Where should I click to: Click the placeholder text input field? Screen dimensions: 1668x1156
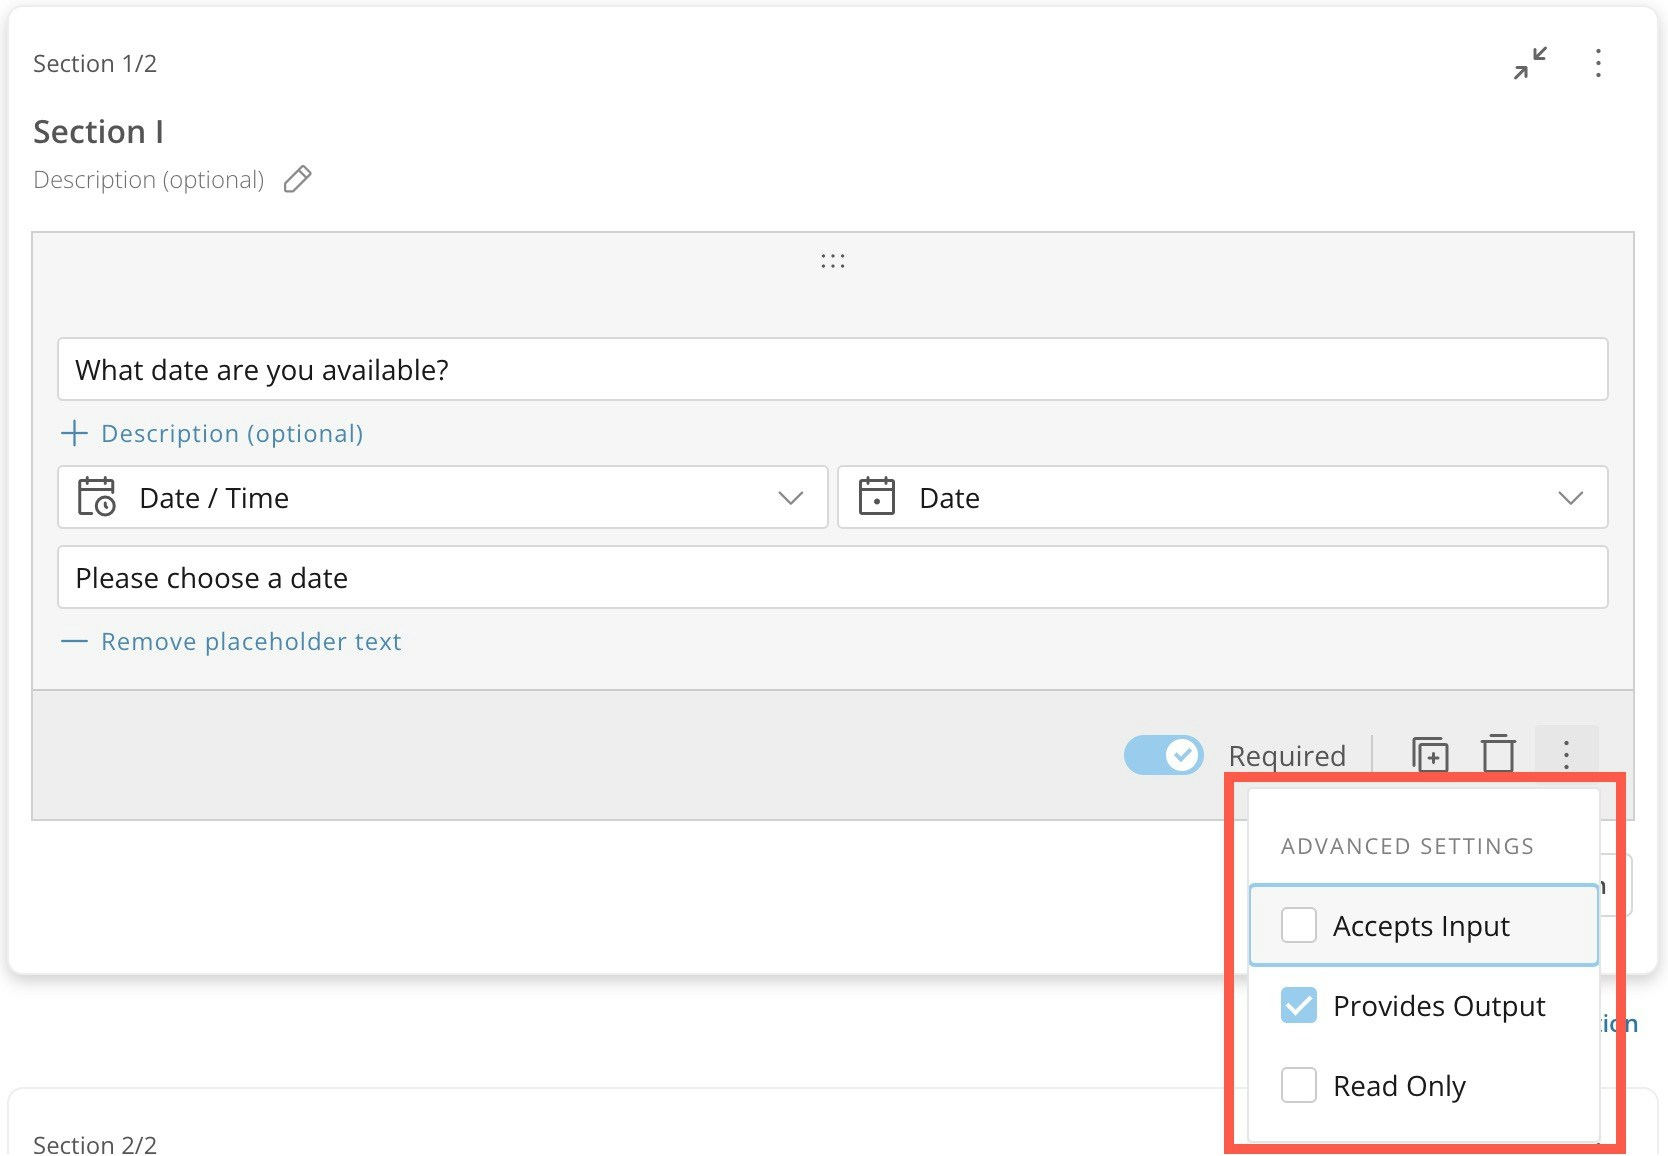click(x=833, y=577)
